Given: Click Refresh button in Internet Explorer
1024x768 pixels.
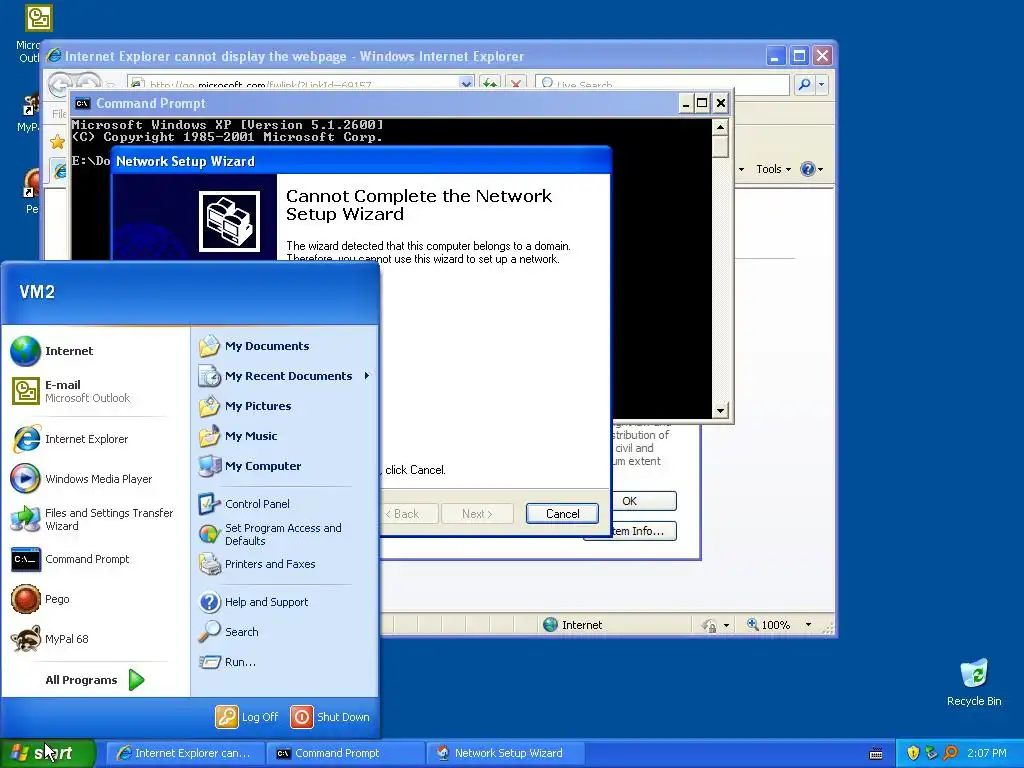Looking at the screenshot, I should click(x=490, y=84).
